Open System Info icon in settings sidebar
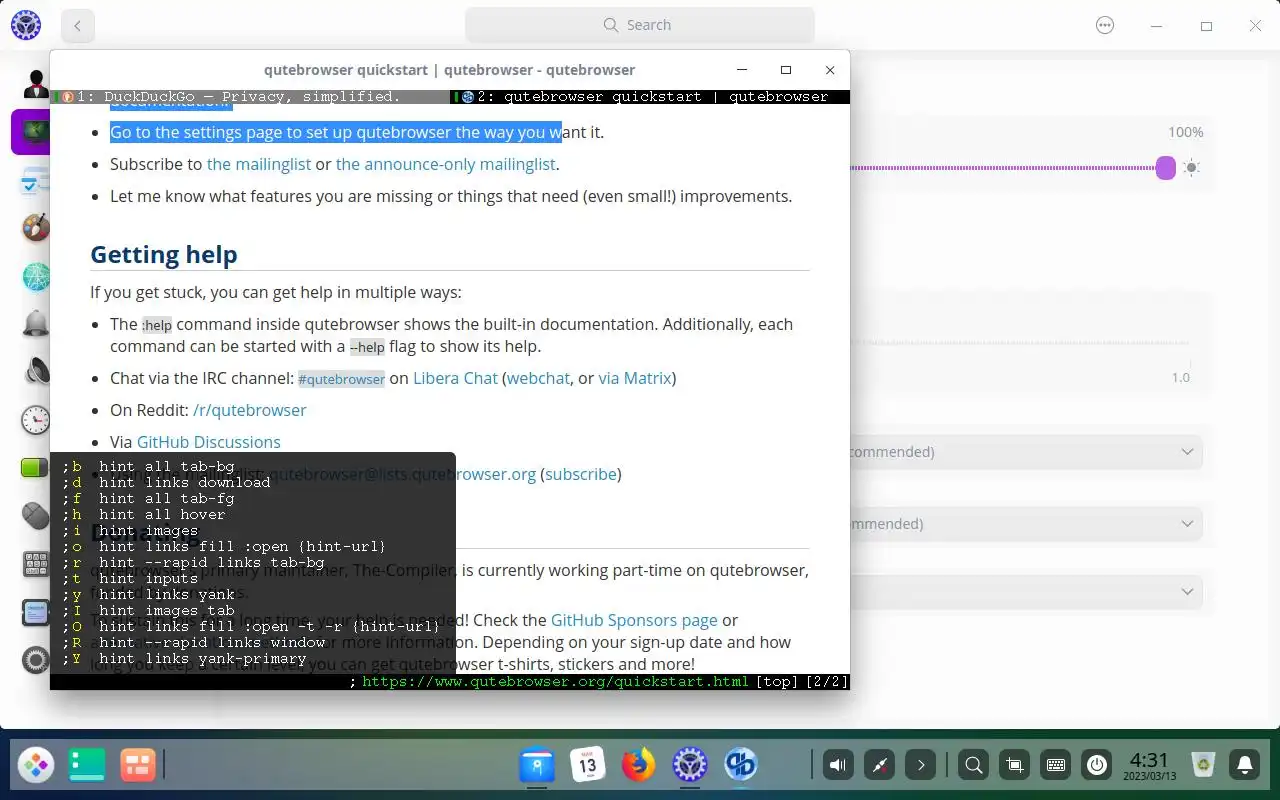The height and width of the screenshot is (800, 1280). (x=36, y=612)
